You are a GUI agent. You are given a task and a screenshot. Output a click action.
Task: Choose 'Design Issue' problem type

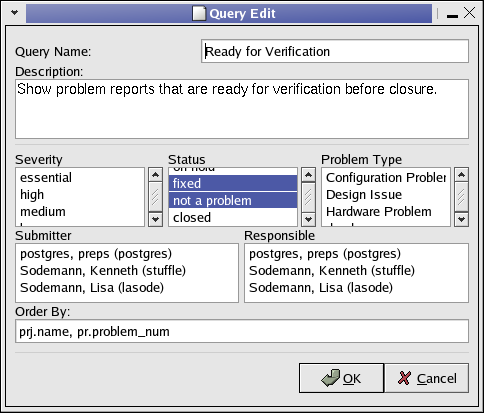(x=386, y=194)
